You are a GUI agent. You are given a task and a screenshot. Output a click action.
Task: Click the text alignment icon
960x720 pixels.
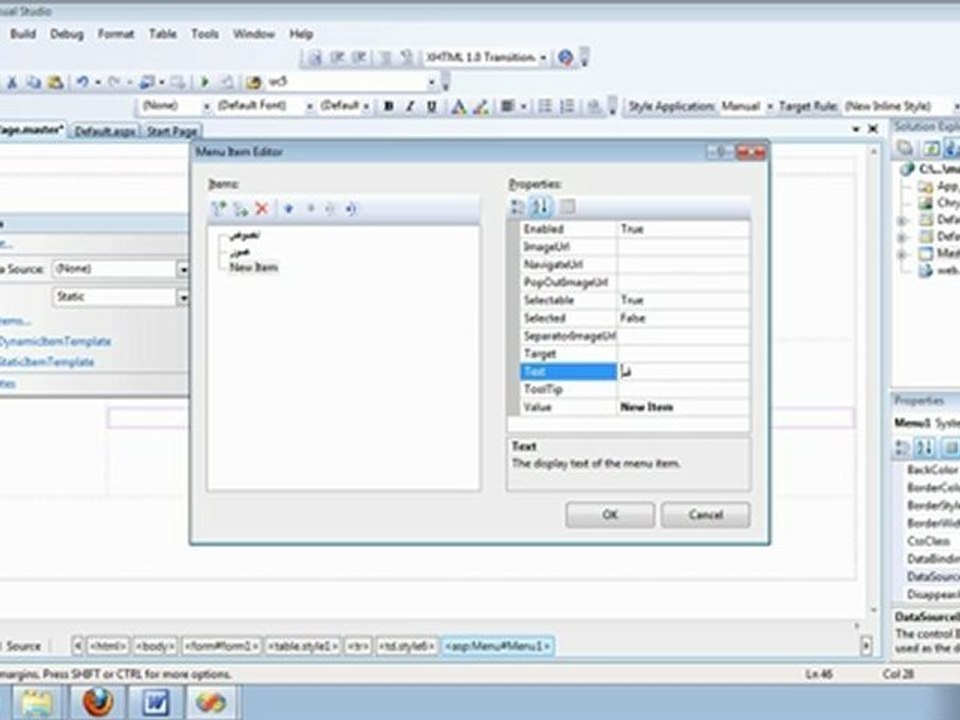[x=507, y=107]
